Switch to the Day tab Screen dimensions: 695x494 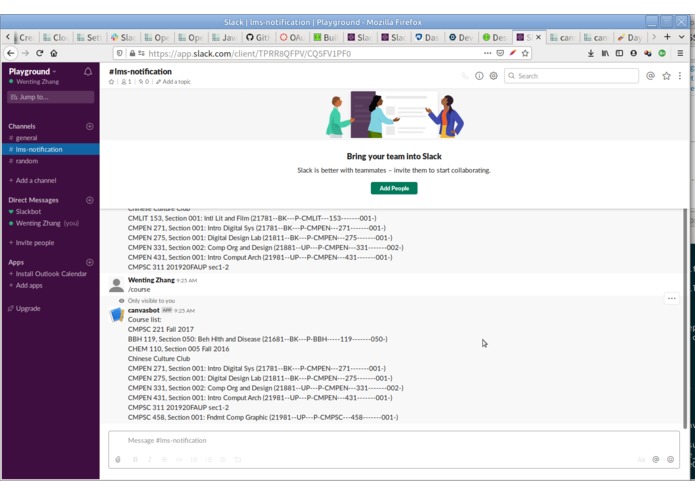(631, 37)
